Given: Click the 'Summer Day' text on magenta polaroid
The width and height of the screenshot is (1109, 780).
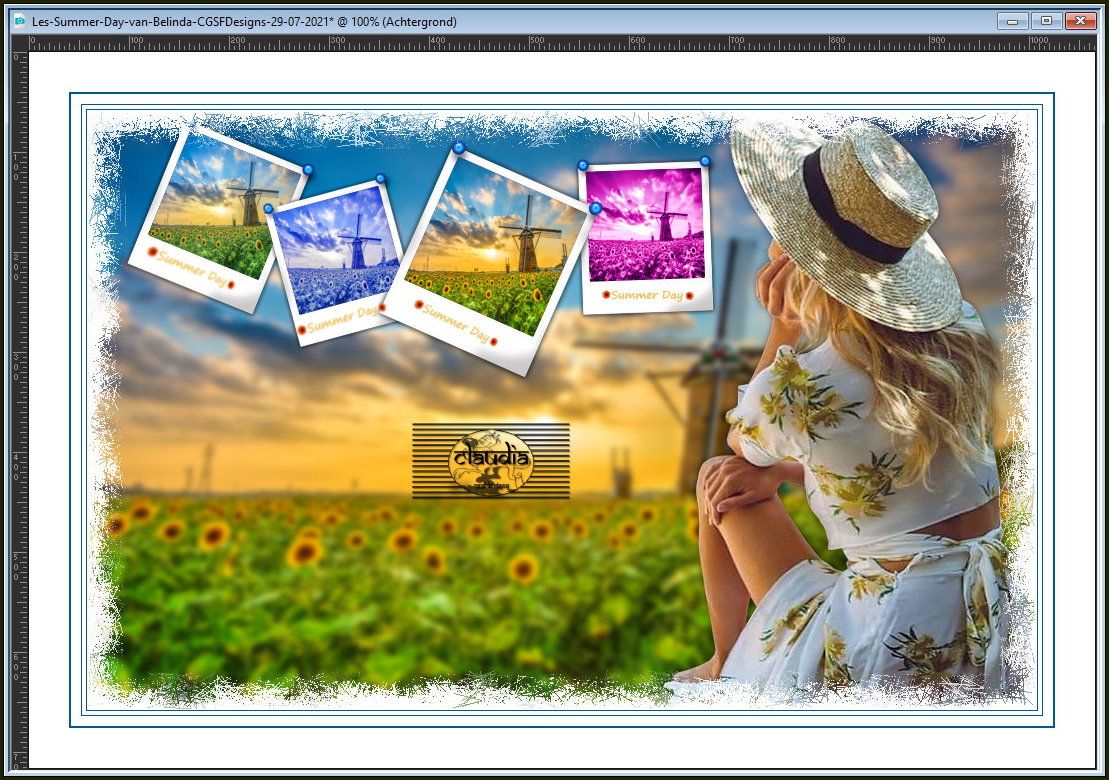Looking at the screenshot, I should 647,295.
